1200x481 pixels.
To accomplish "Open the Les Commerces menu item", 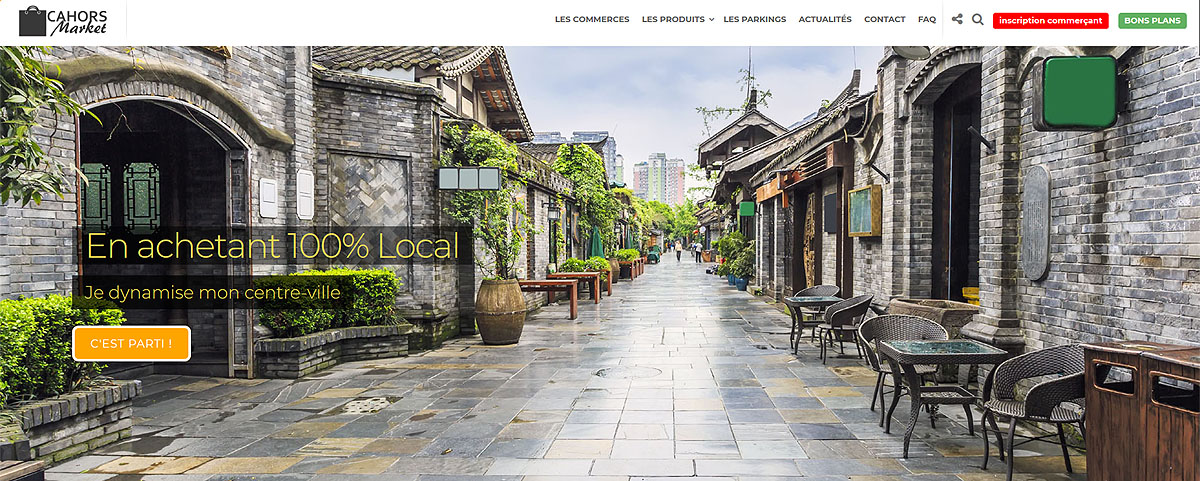I will 592,19.
